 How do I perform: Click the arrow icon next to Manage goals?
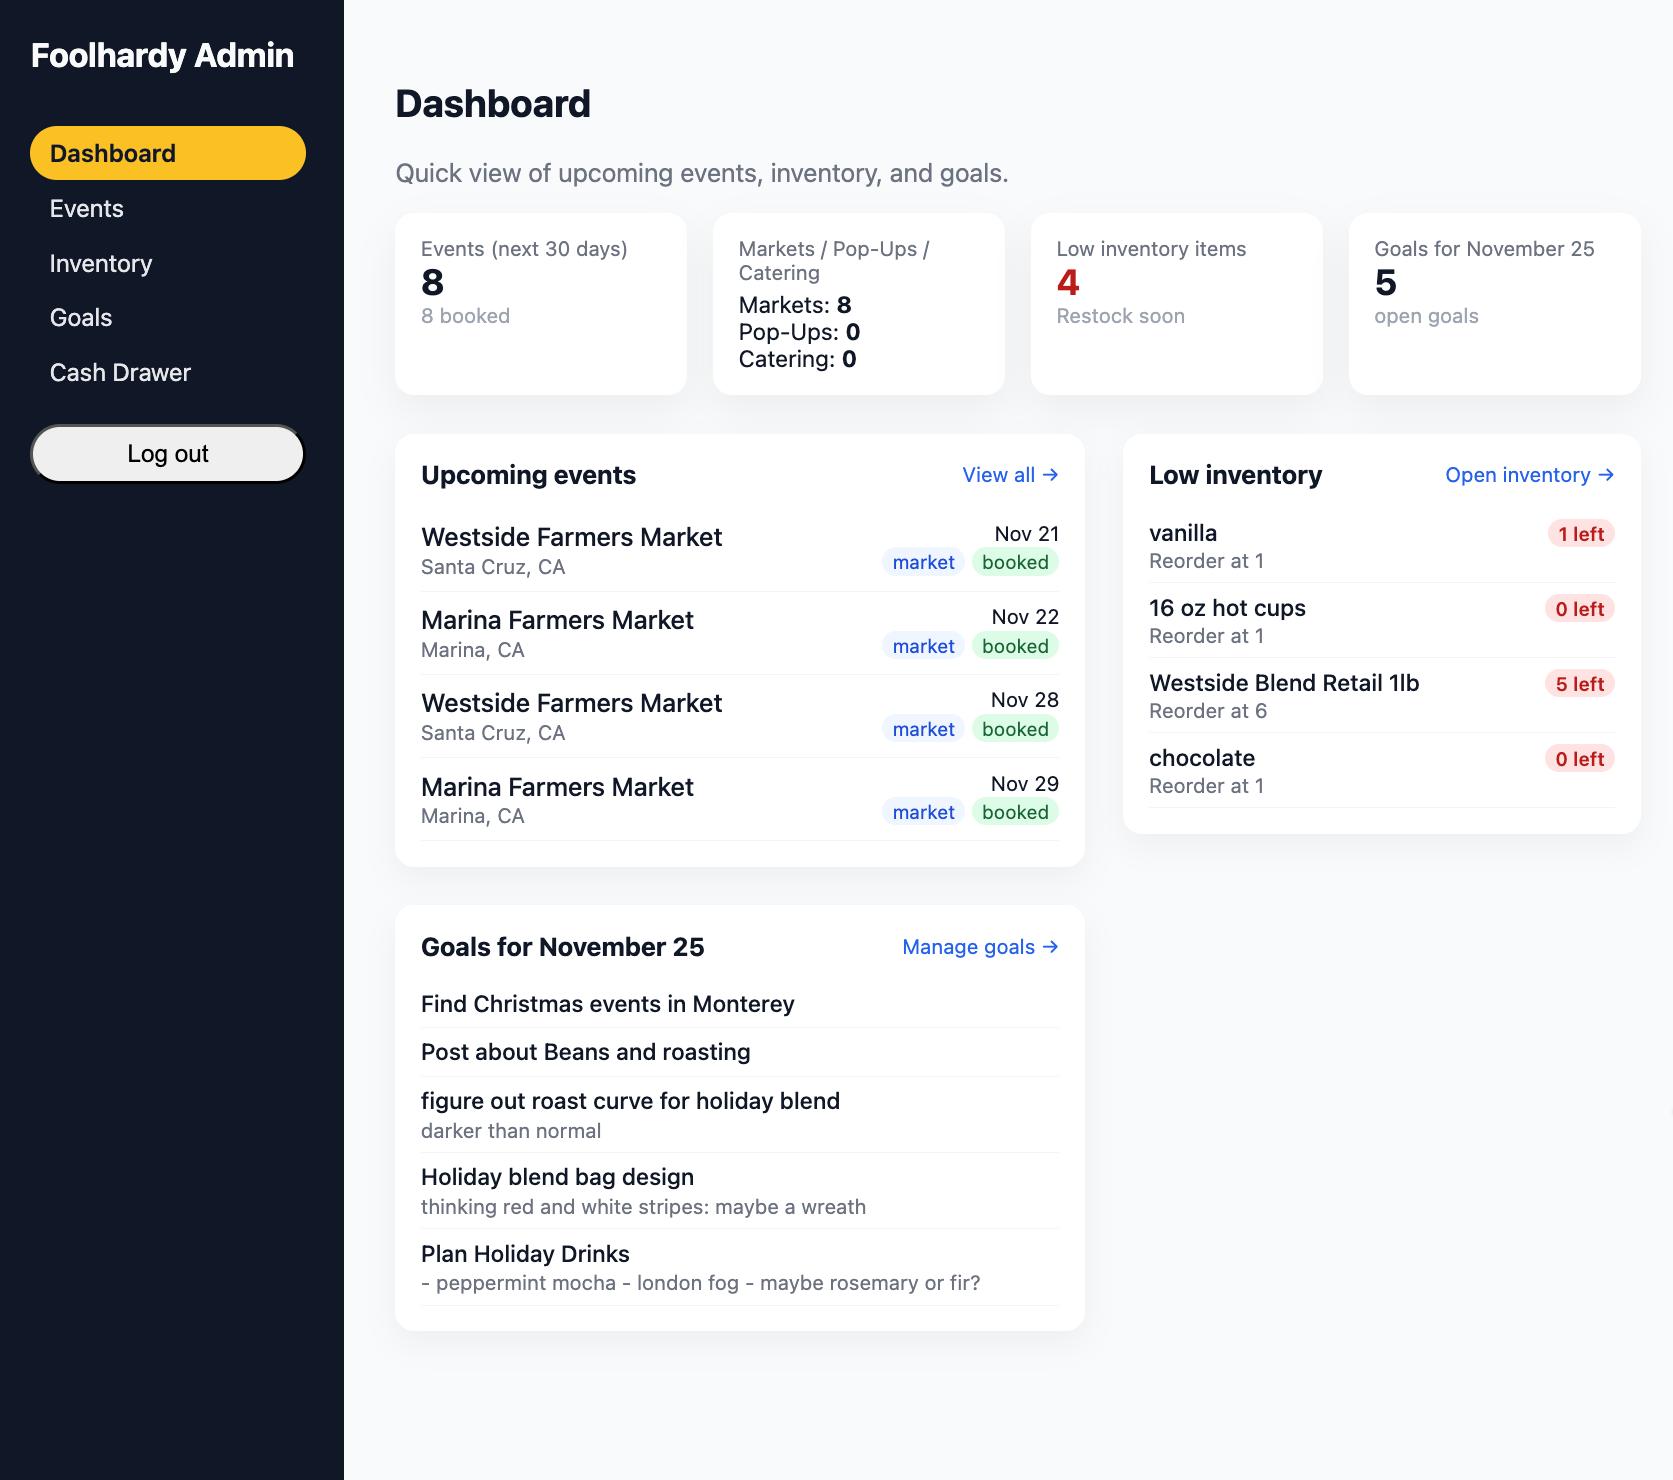click(x=1049, y=947)
